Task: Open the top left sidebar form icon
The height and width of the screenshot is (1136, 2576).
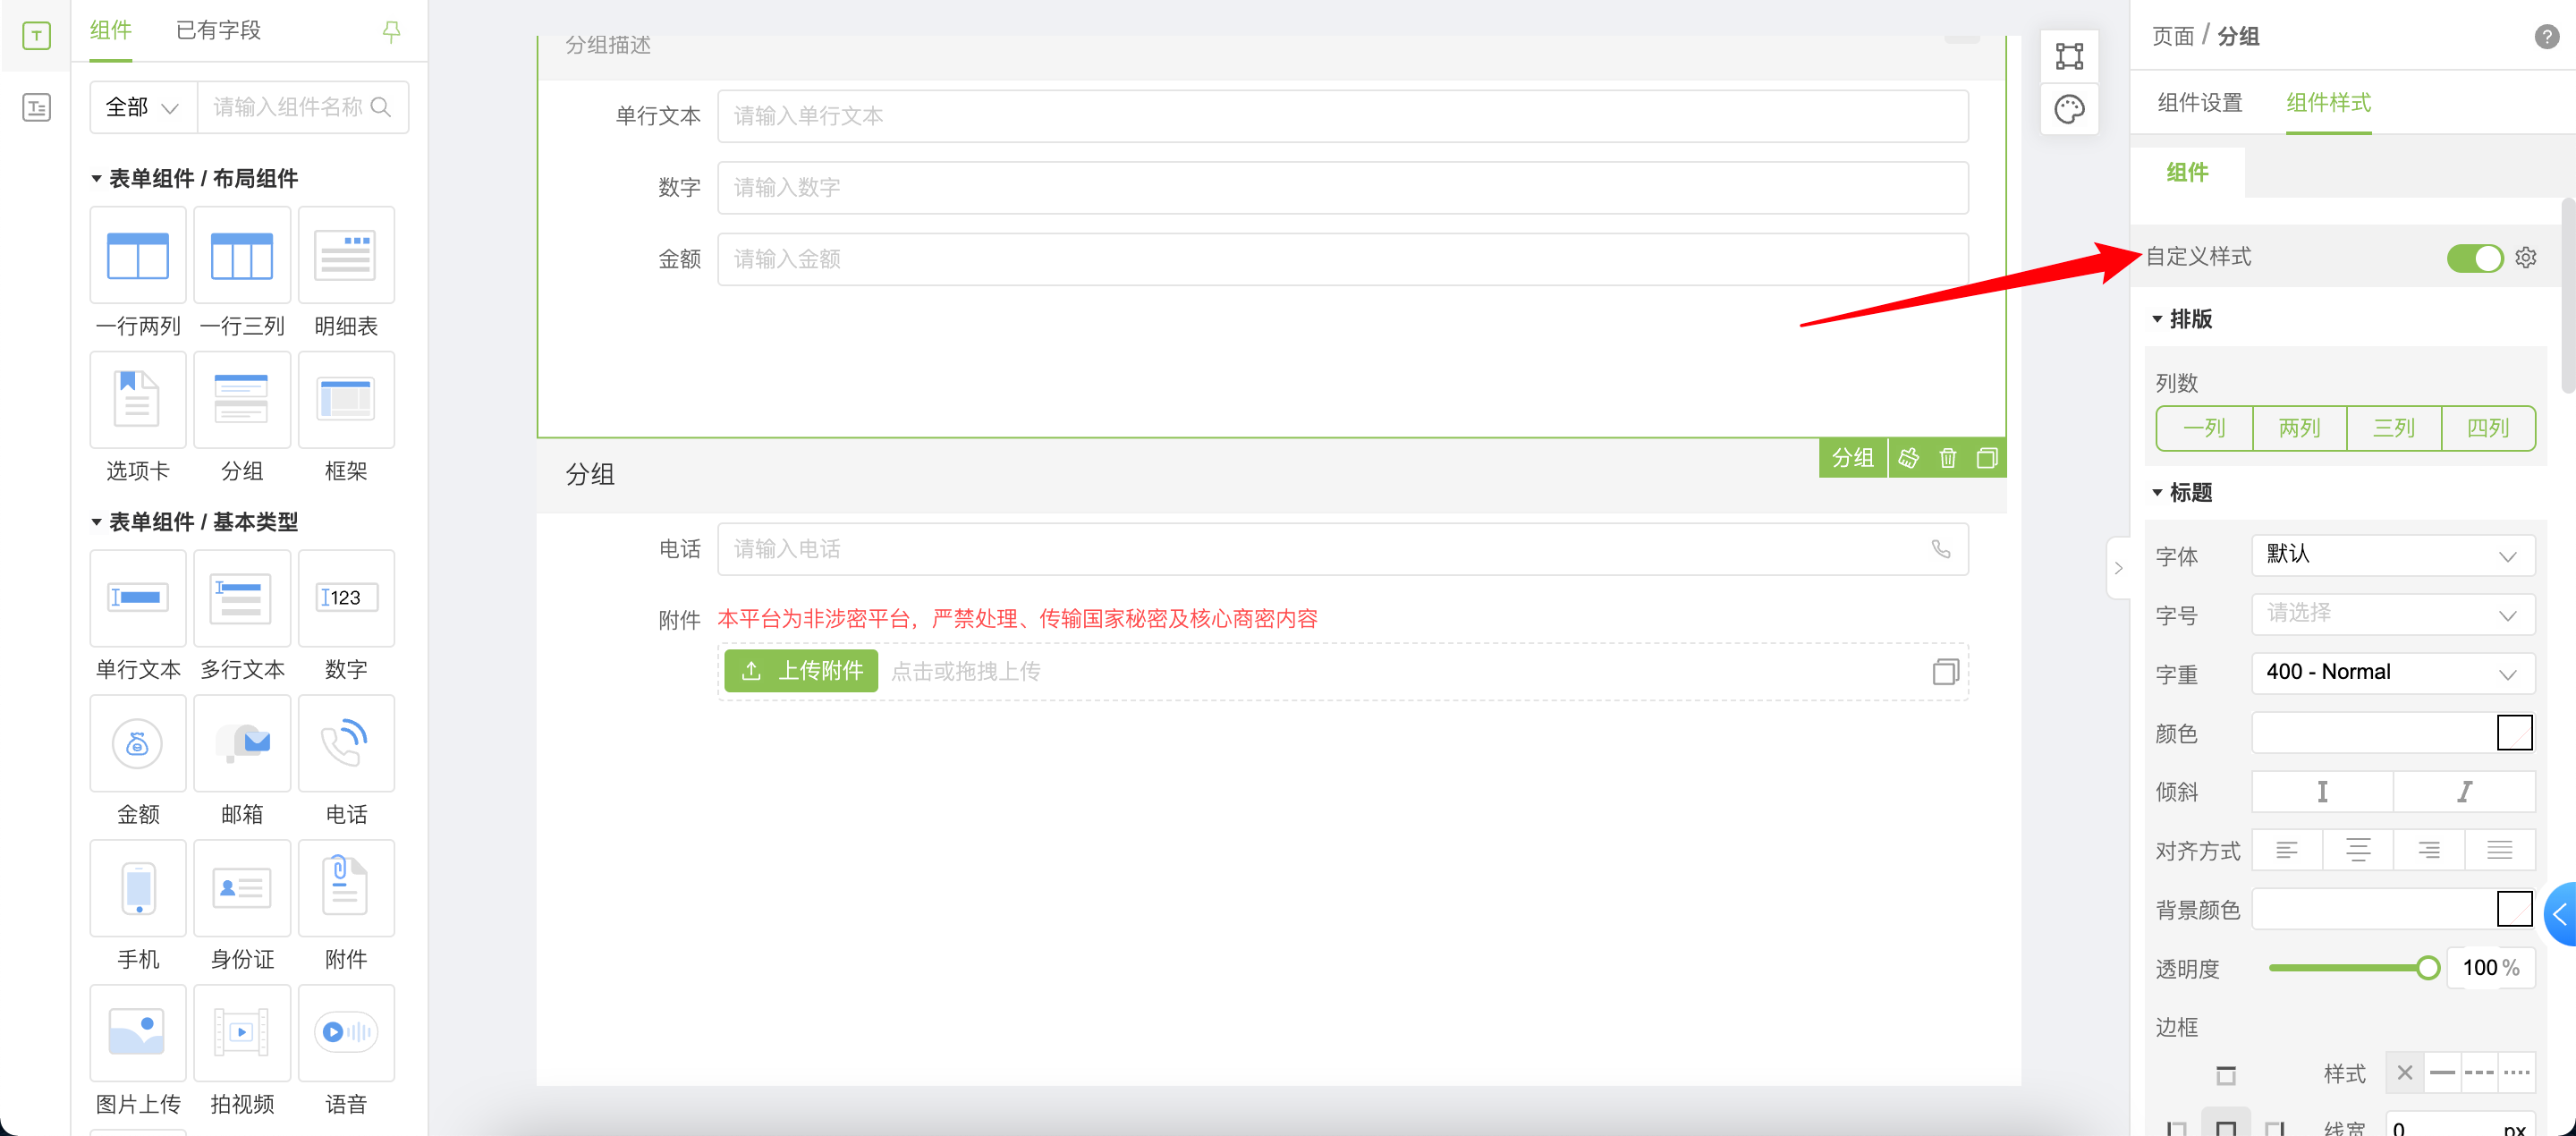Action: pos(36,36)
